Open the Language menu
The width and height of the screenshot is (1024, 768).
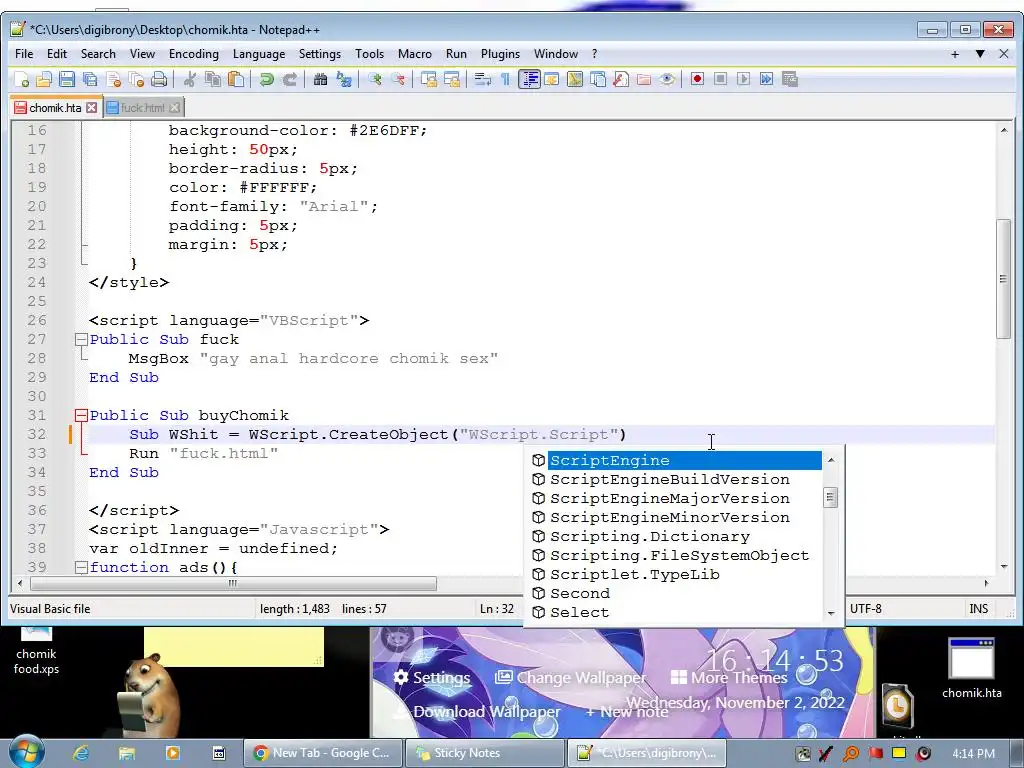pos(259,54)
